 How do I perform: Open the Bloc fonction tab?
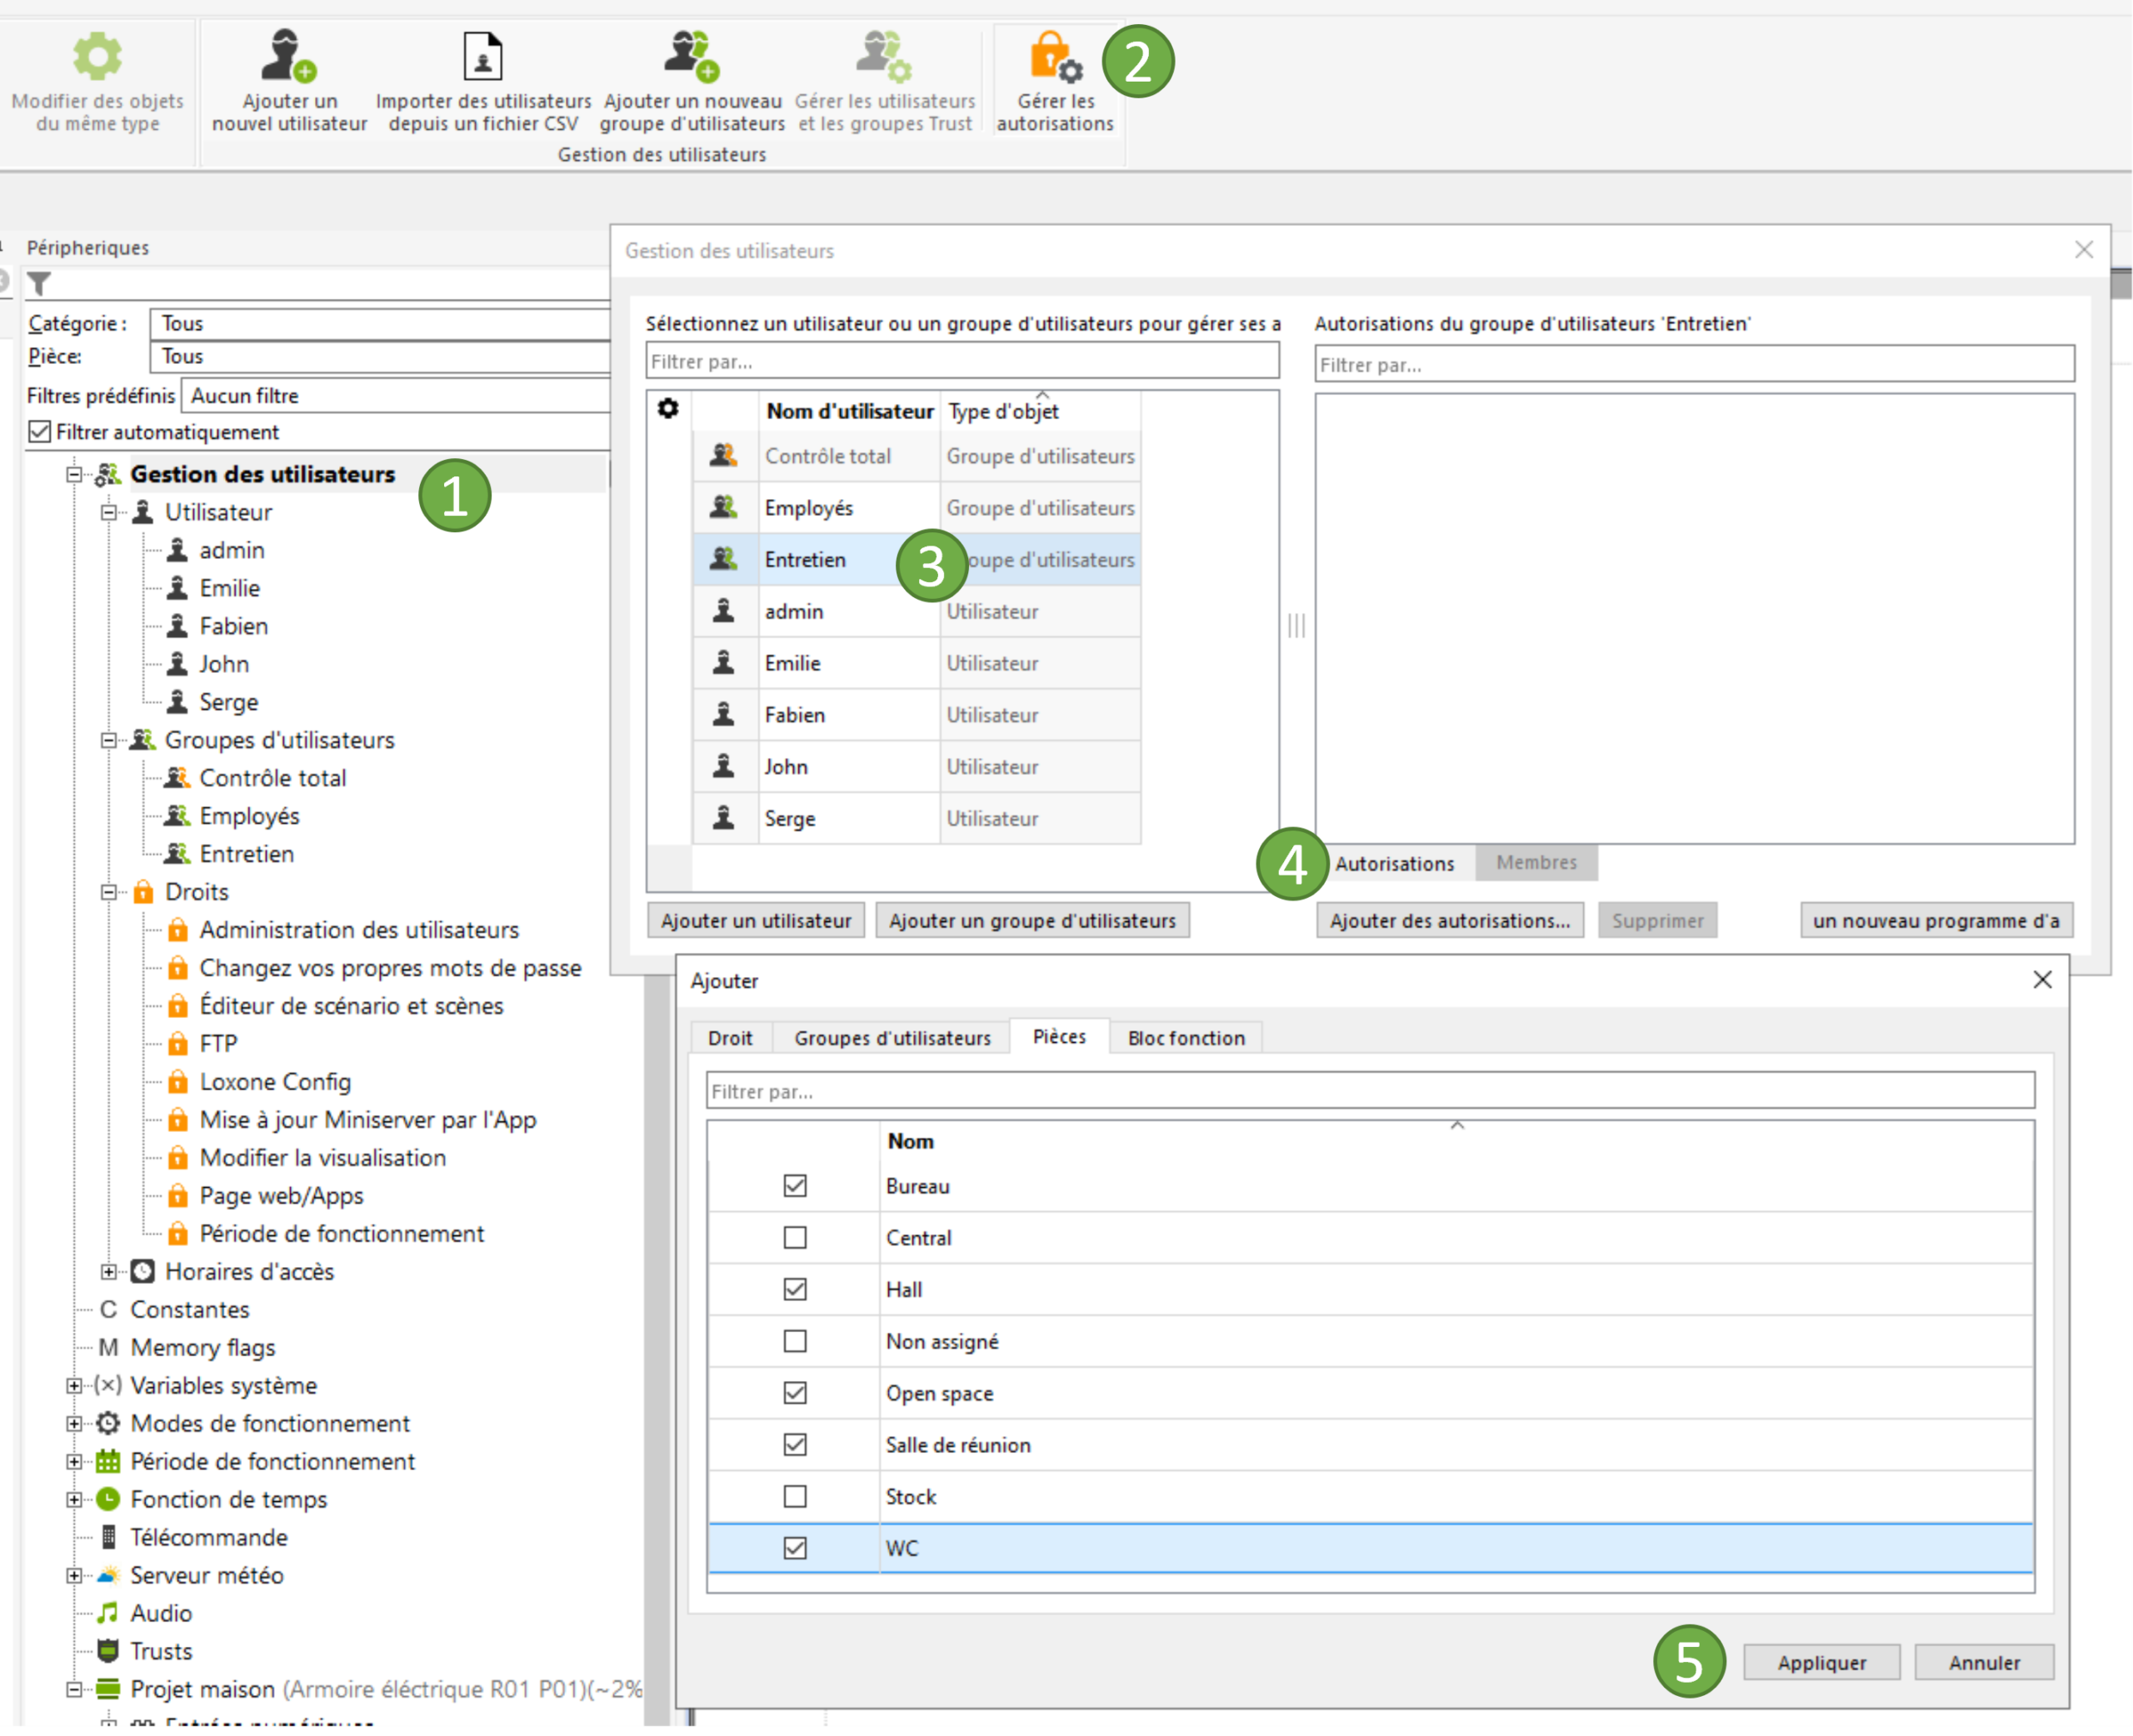[1186, 1038]
